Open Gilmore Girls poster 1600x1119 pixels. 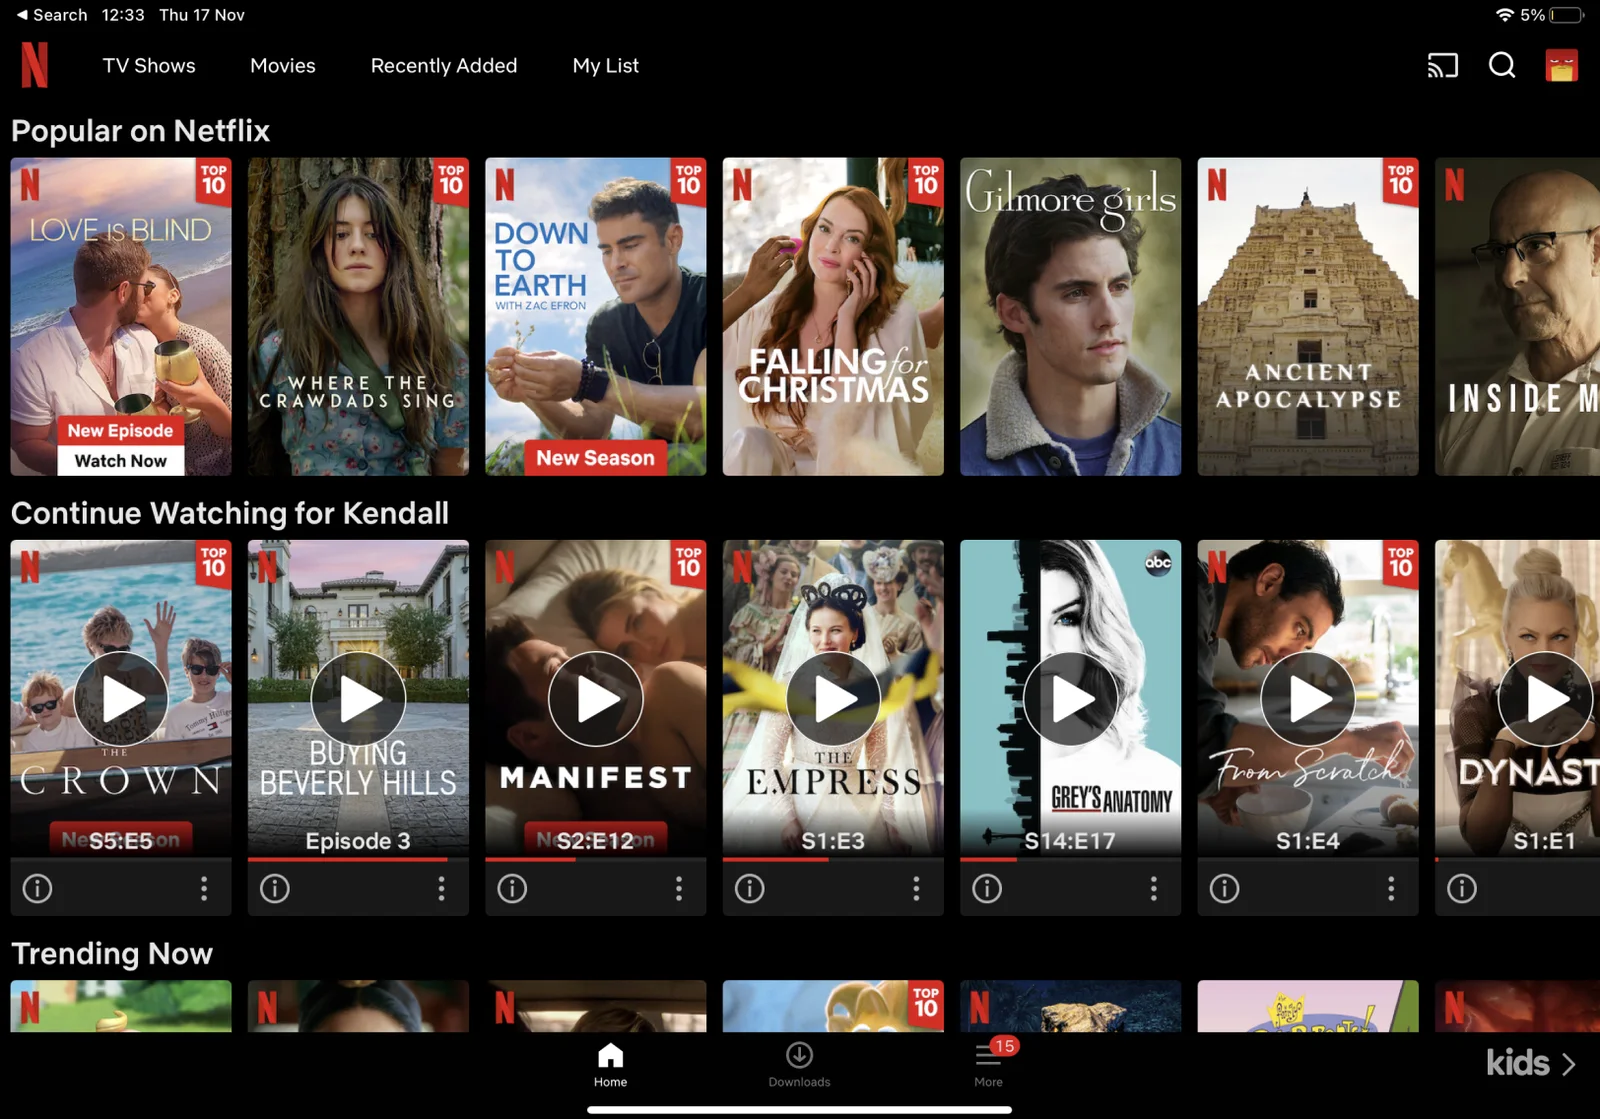pos(1070,316)
